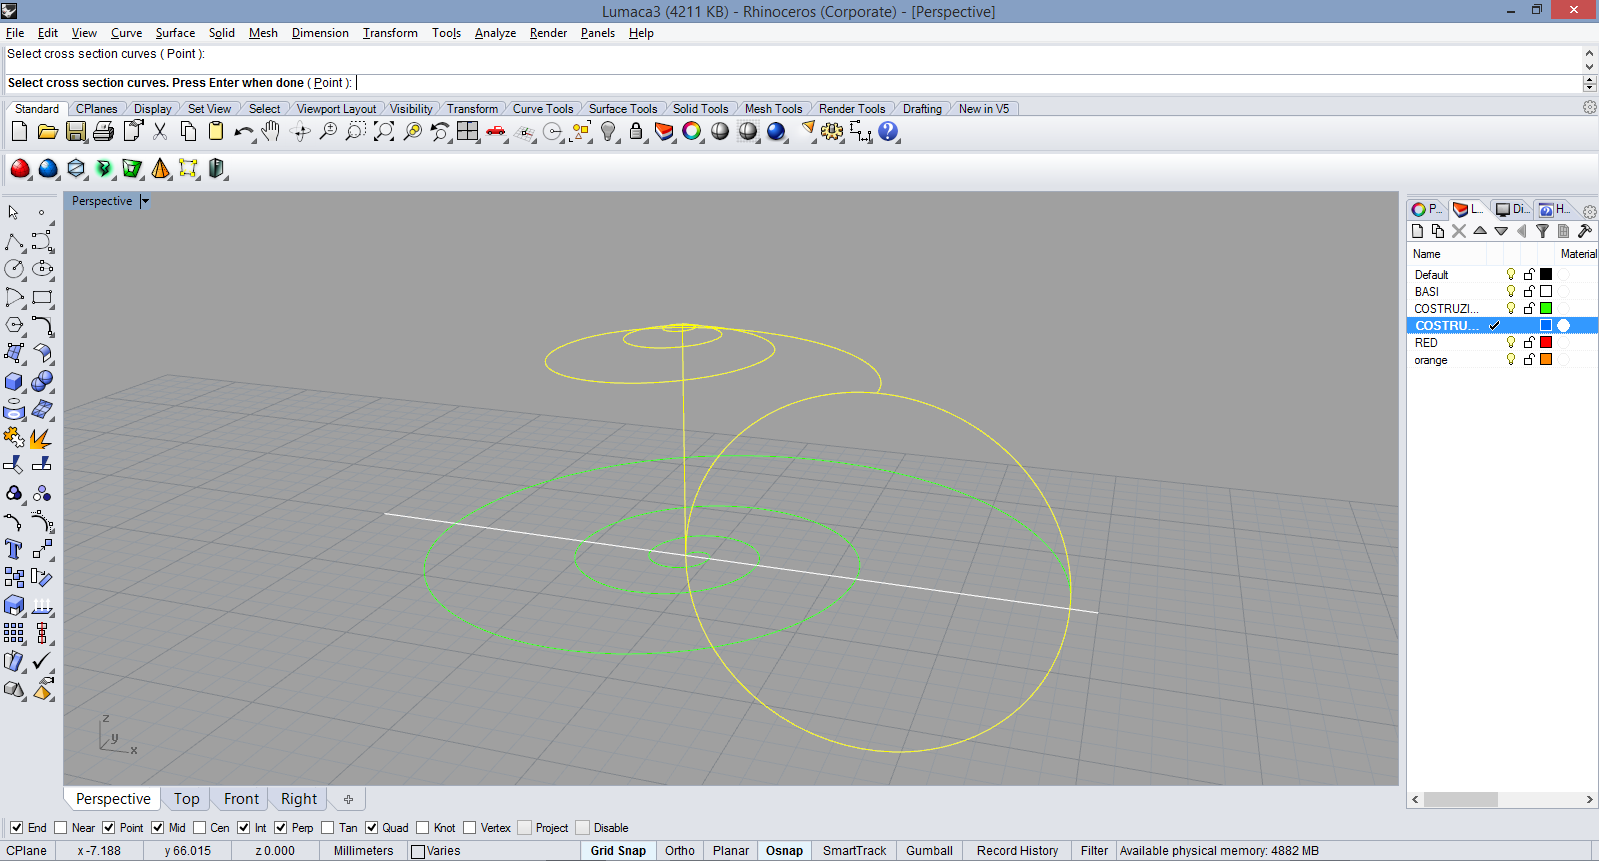Viewport: 1599px width, 861px height.
Task: Select the Pan hand tool
Action: (x=271, y=131)
